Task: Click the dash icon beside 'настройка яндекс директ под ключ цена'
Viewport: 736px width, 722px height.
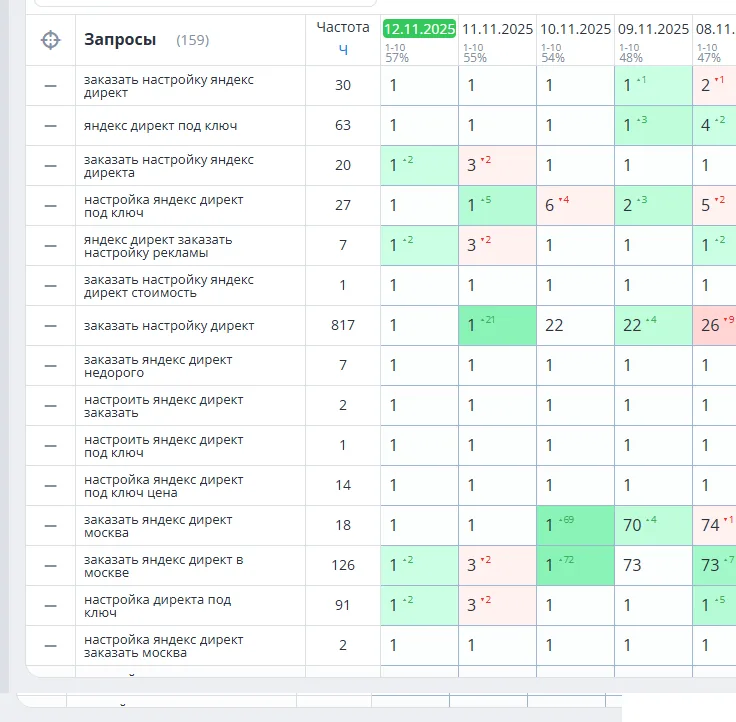Action: 51,486
